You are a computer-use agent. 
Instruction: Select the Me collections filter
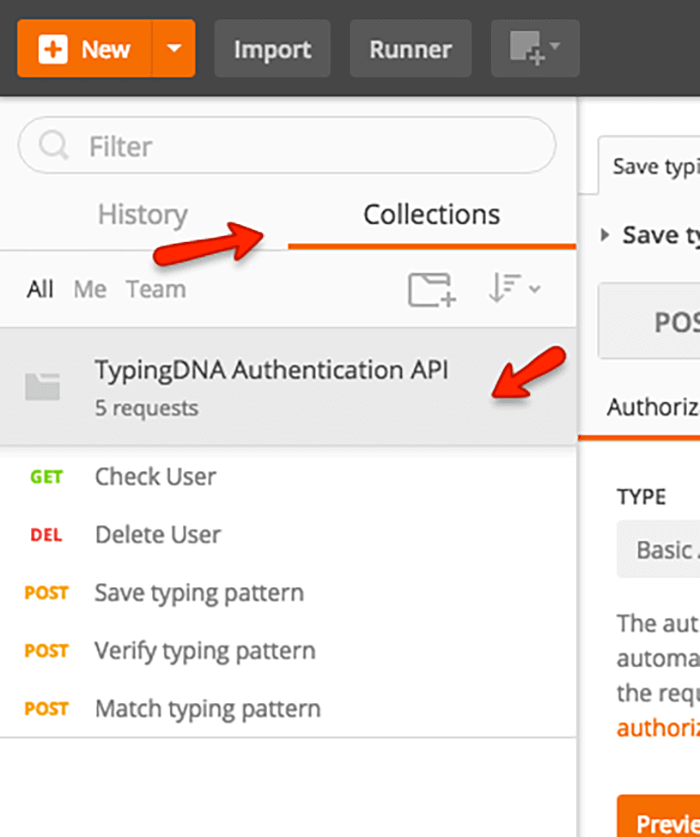click(90, 289)
